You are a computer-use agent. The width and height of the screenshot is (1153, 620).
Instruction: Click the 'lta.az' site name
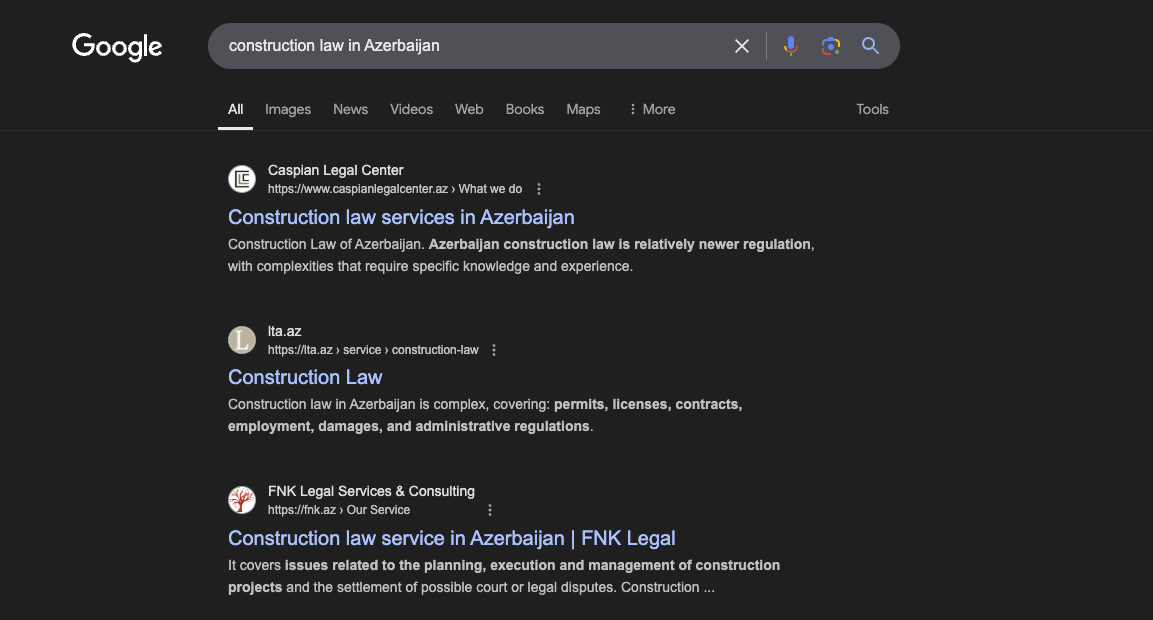pos(285,331)
